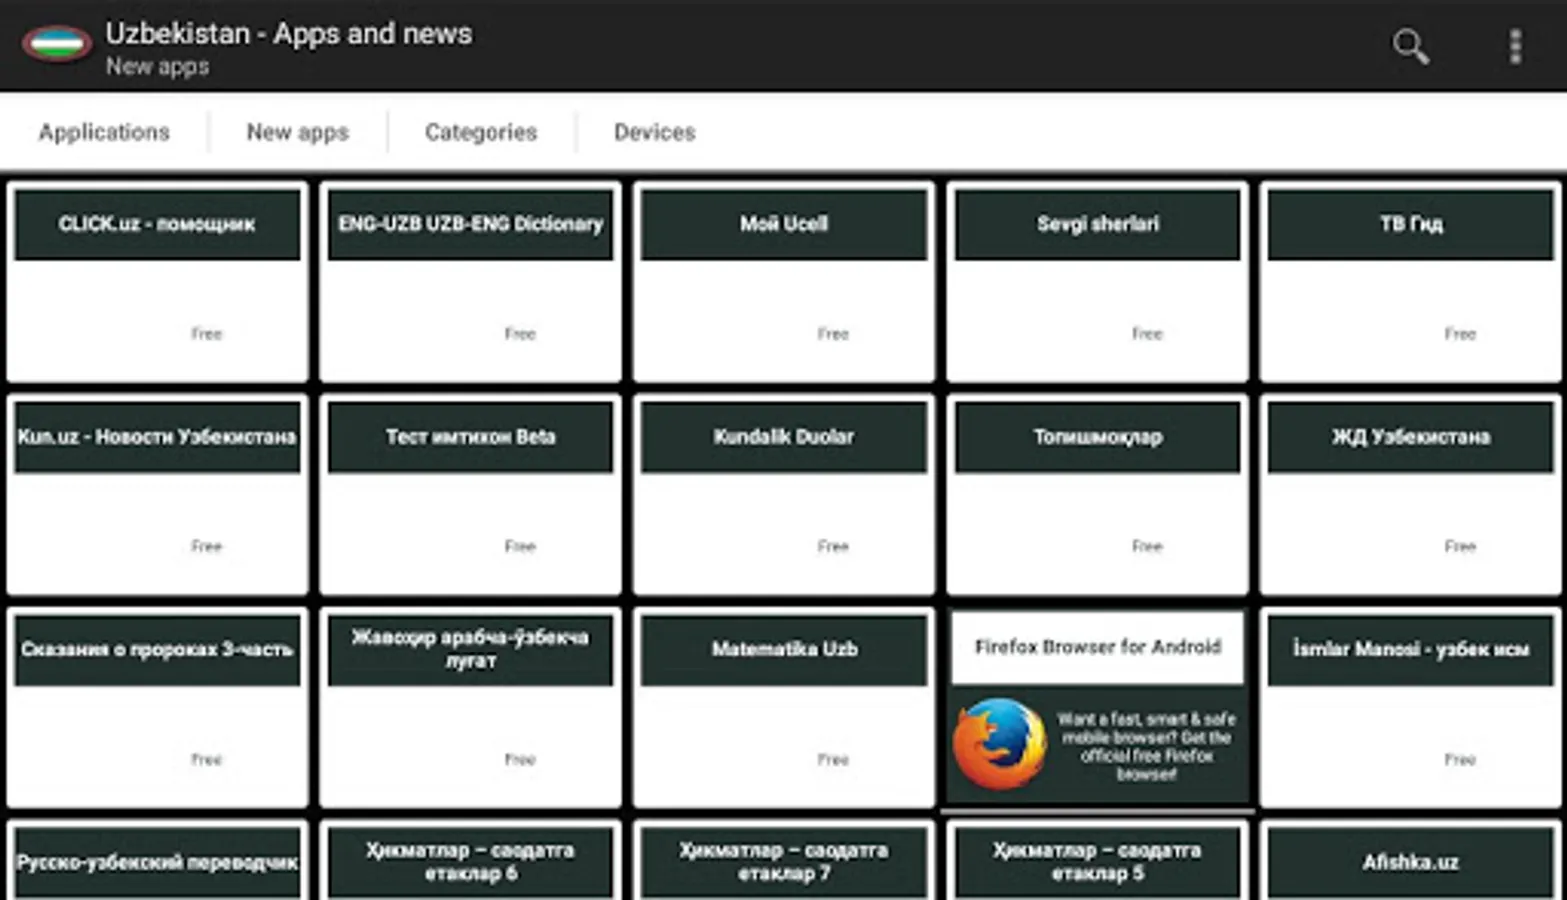Click Firefox ad description text
1567x900 pixels.
coord(1146,746)
